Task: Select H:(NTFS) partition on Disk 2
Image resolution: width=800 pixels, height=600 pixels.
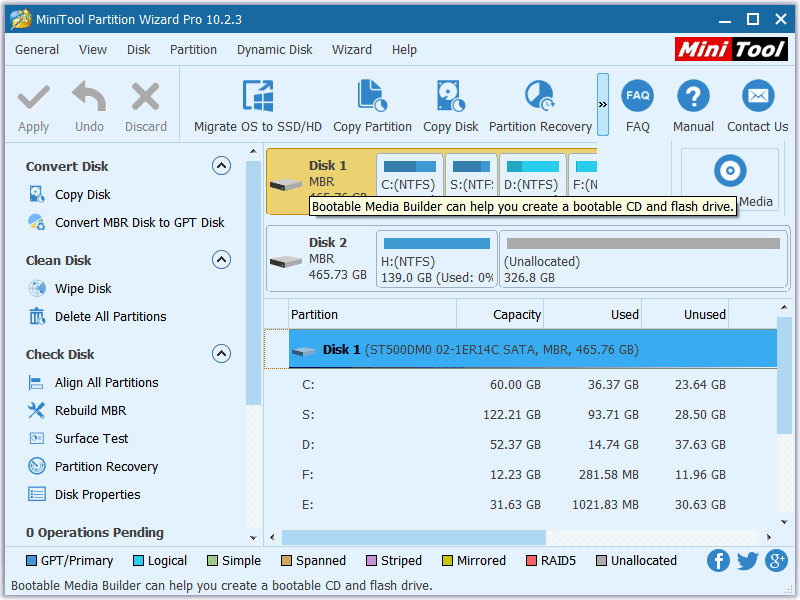Action: pyautogui.click(x=437, y=259)
